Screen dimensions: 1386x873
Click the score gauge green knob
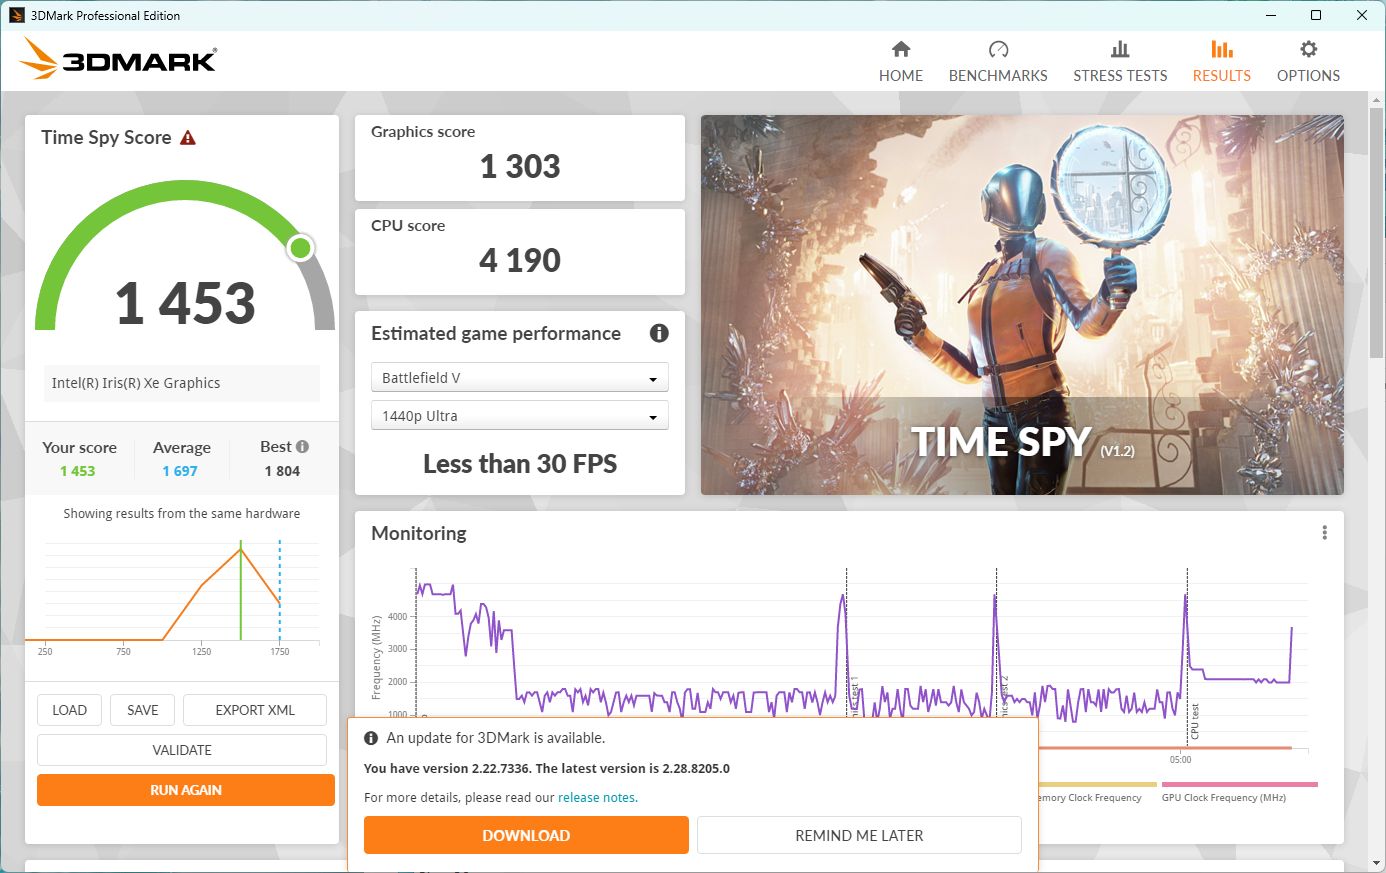click(x=300, y=248)
